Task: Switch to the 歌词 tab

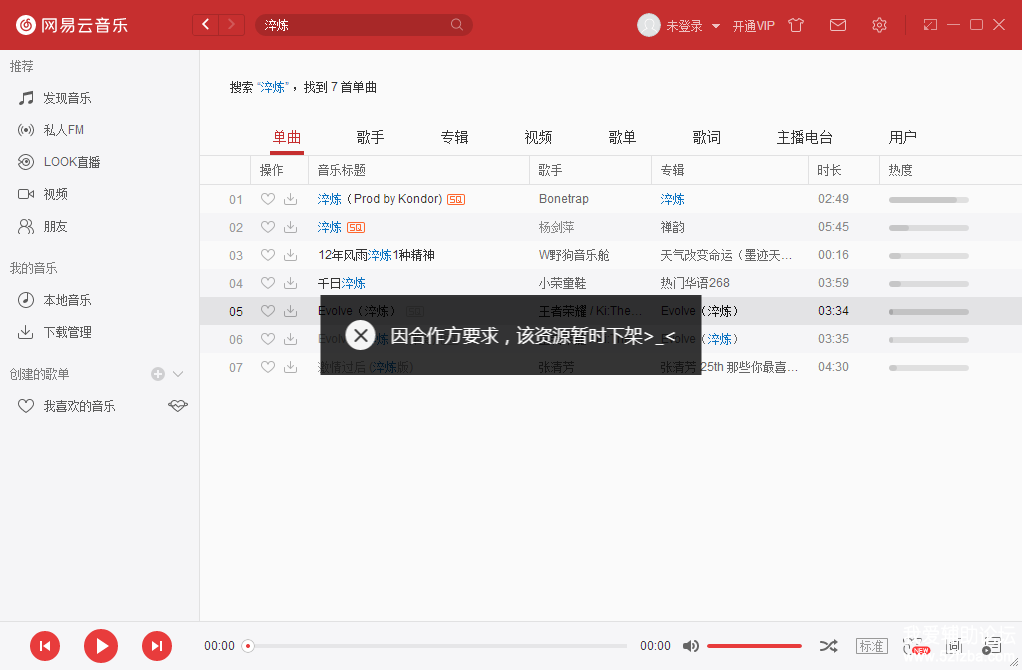Action: pyautogui.click(x=706, y=137)
